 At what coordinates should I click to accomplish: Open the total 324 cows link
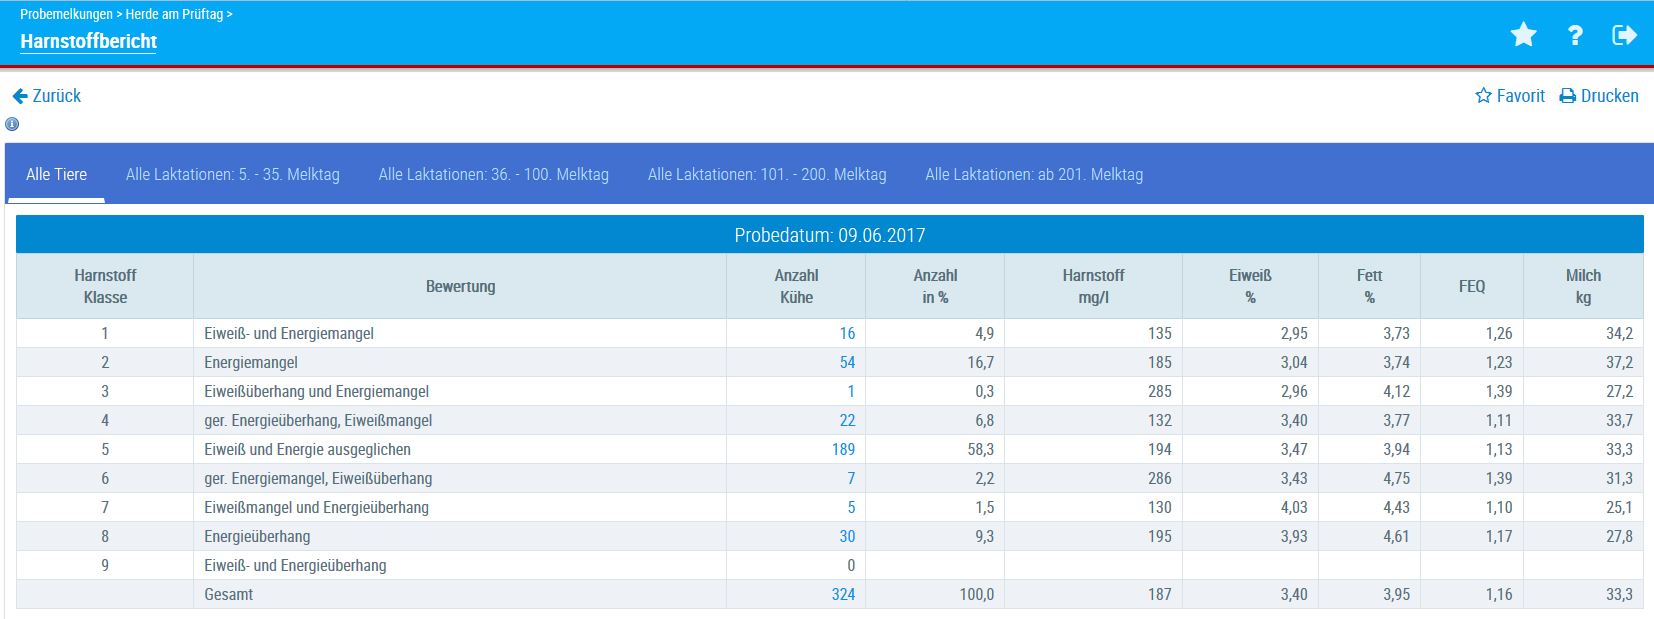(843, 594)
